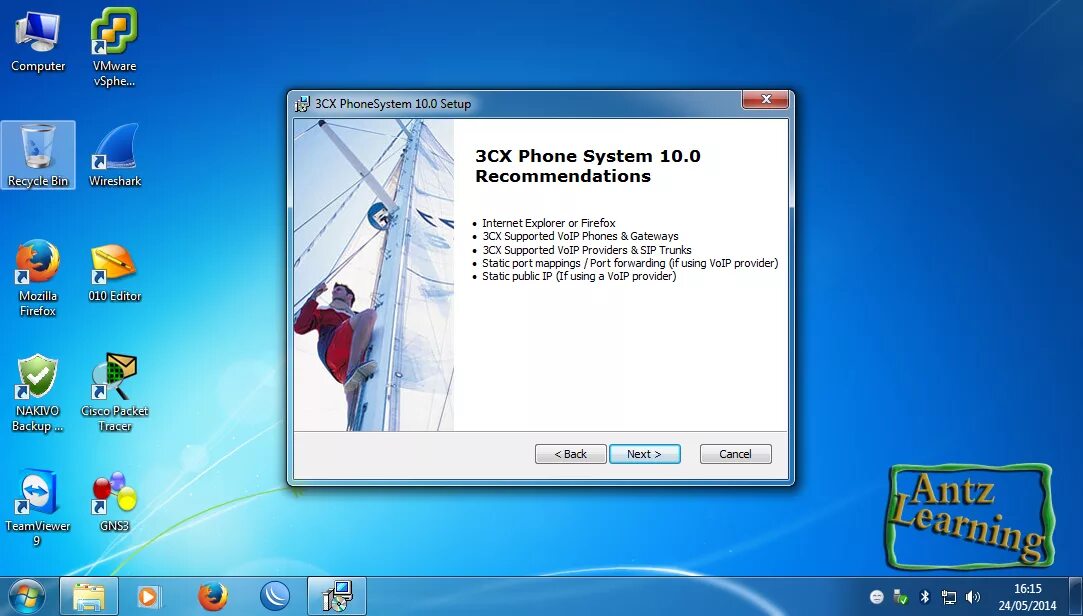Close the 3CX PhoneSystem Setup window
1083x616 pixels.
pyautogui.click(x=765, y=99)
